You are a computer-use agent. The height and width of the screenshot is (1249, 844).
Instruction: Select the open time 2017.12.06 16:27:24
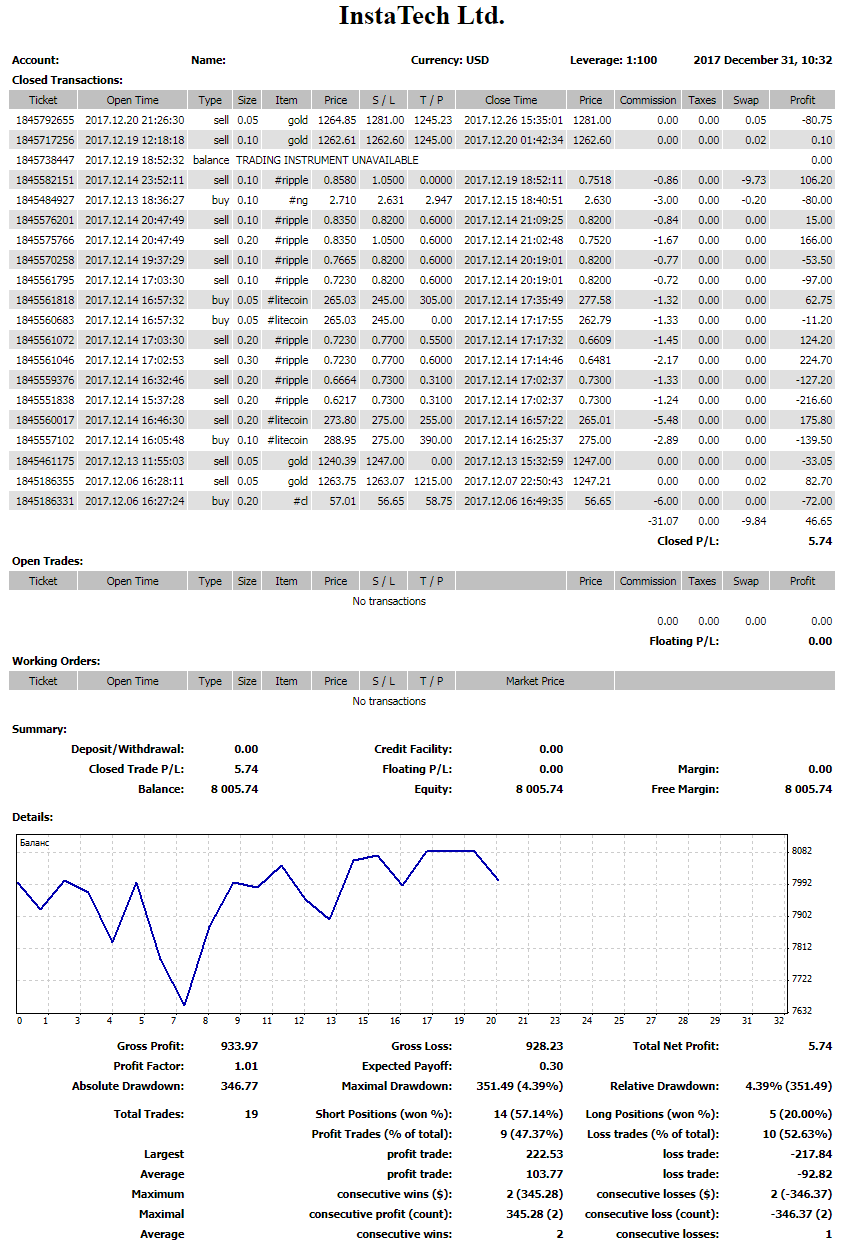pos(135,500)
